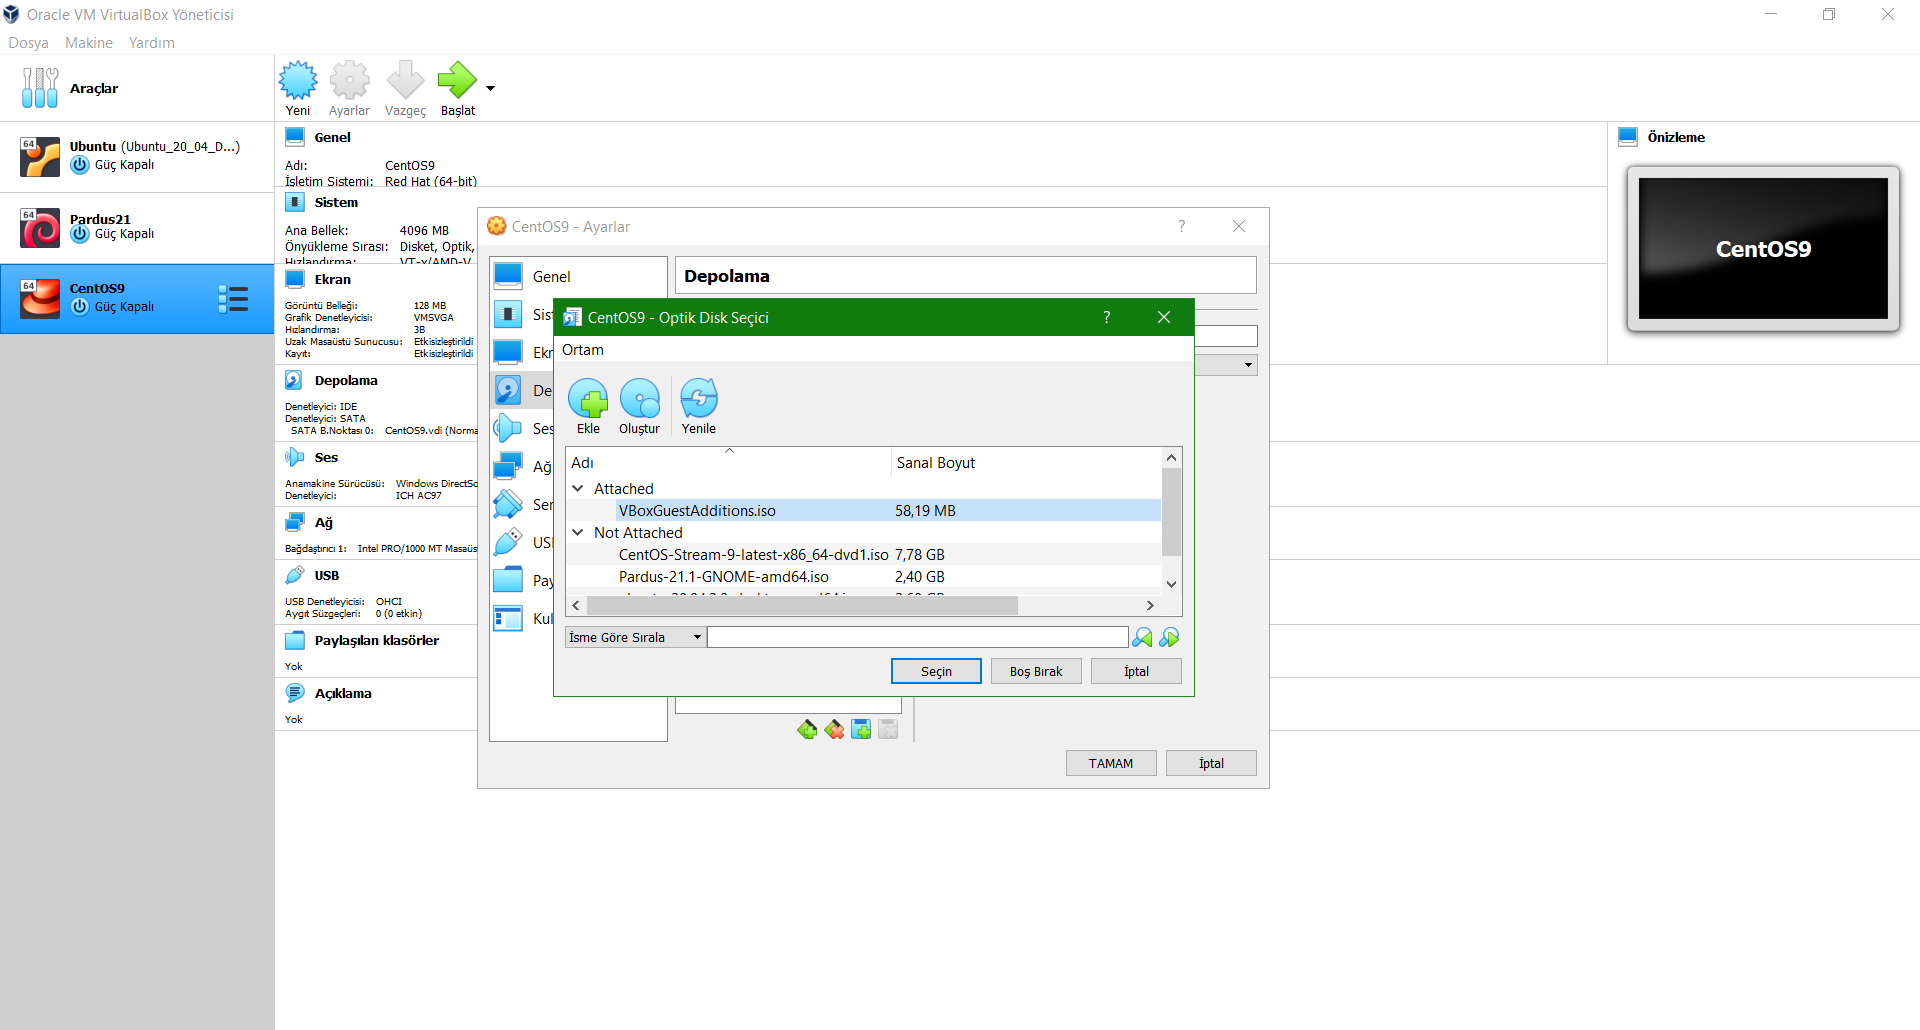Click the Önizleme panel header
The height and width of the screenshot is (1030, 1920).
(1676, 137)
